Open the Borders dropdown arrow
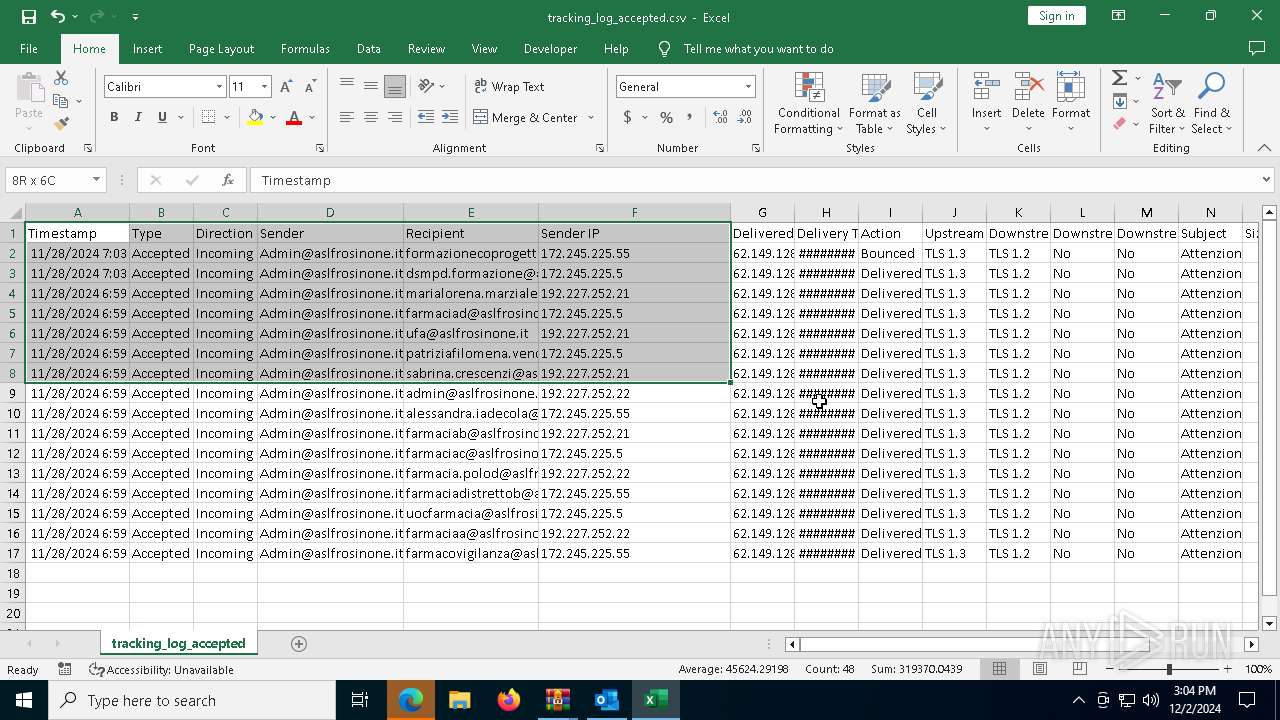Viewport: 1280px width, 720px height. pos(226,117)
